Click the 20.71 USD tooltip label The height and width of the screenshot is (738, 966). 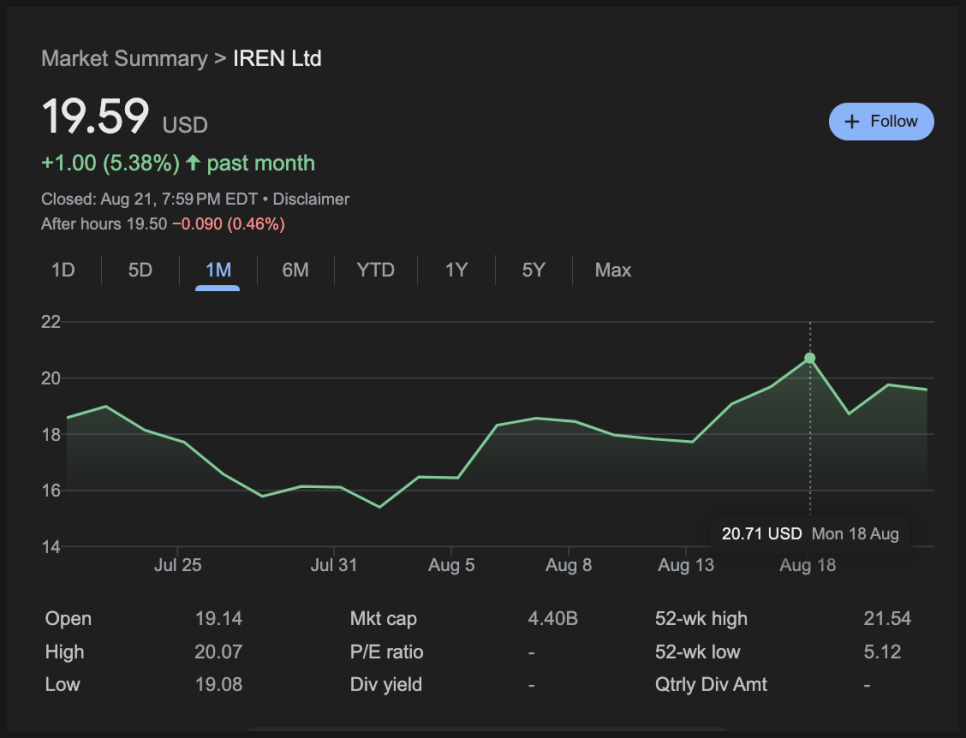click(x=762, y=533)
